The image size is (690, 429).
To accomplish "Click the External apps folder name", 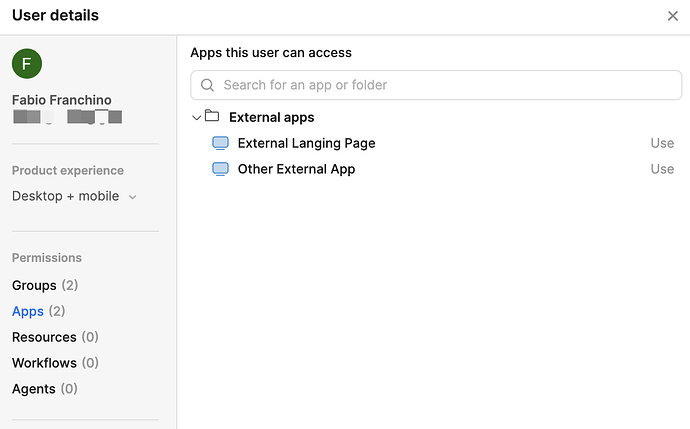I will (x=271, y=117).
